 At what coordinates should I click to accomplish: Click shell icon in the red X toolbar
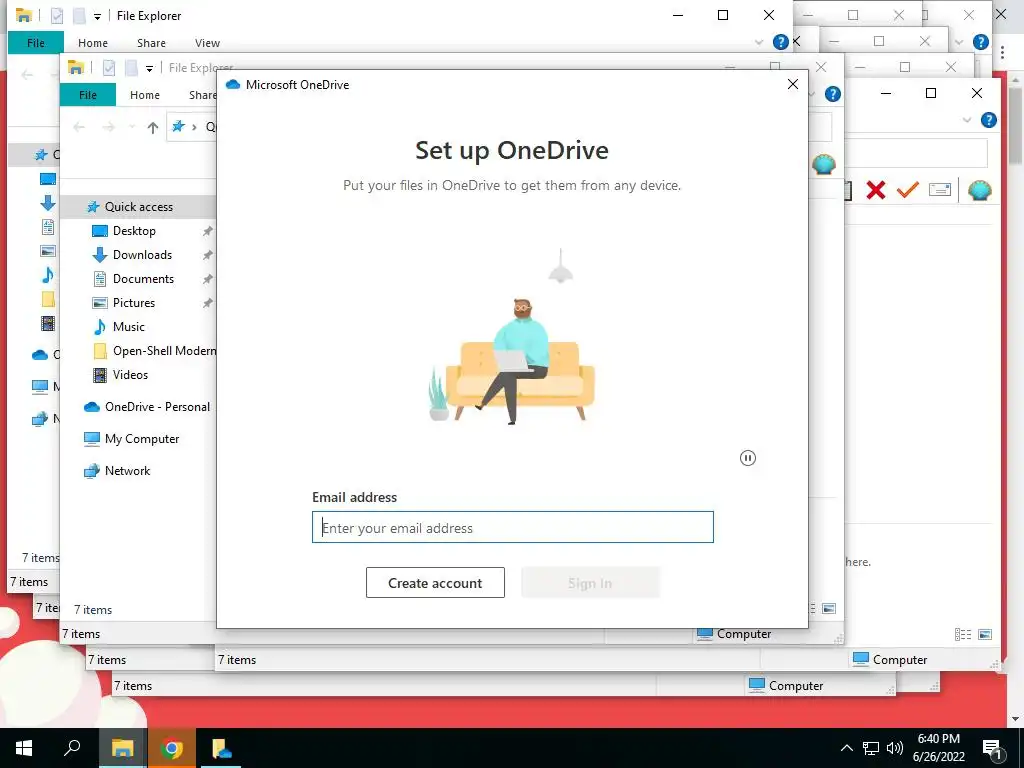pos(980,190)
